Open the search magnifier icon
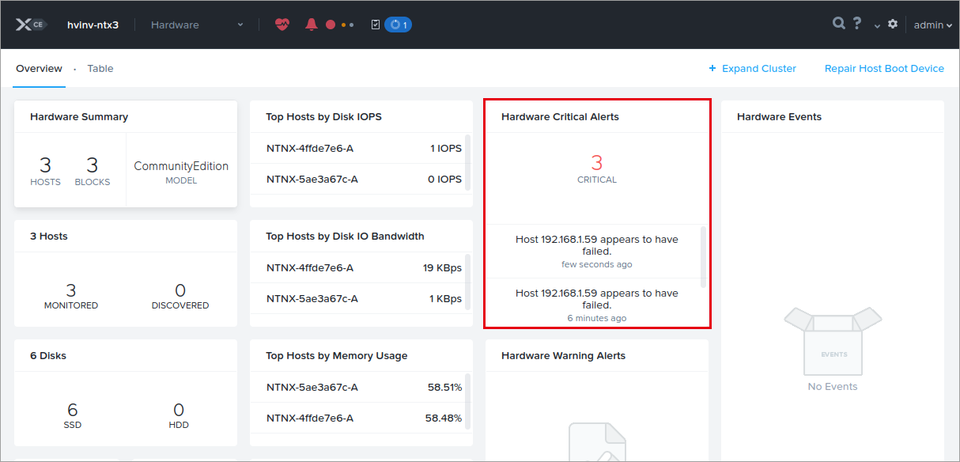Viewport: 960px width, 462px height. pos(839,24)
